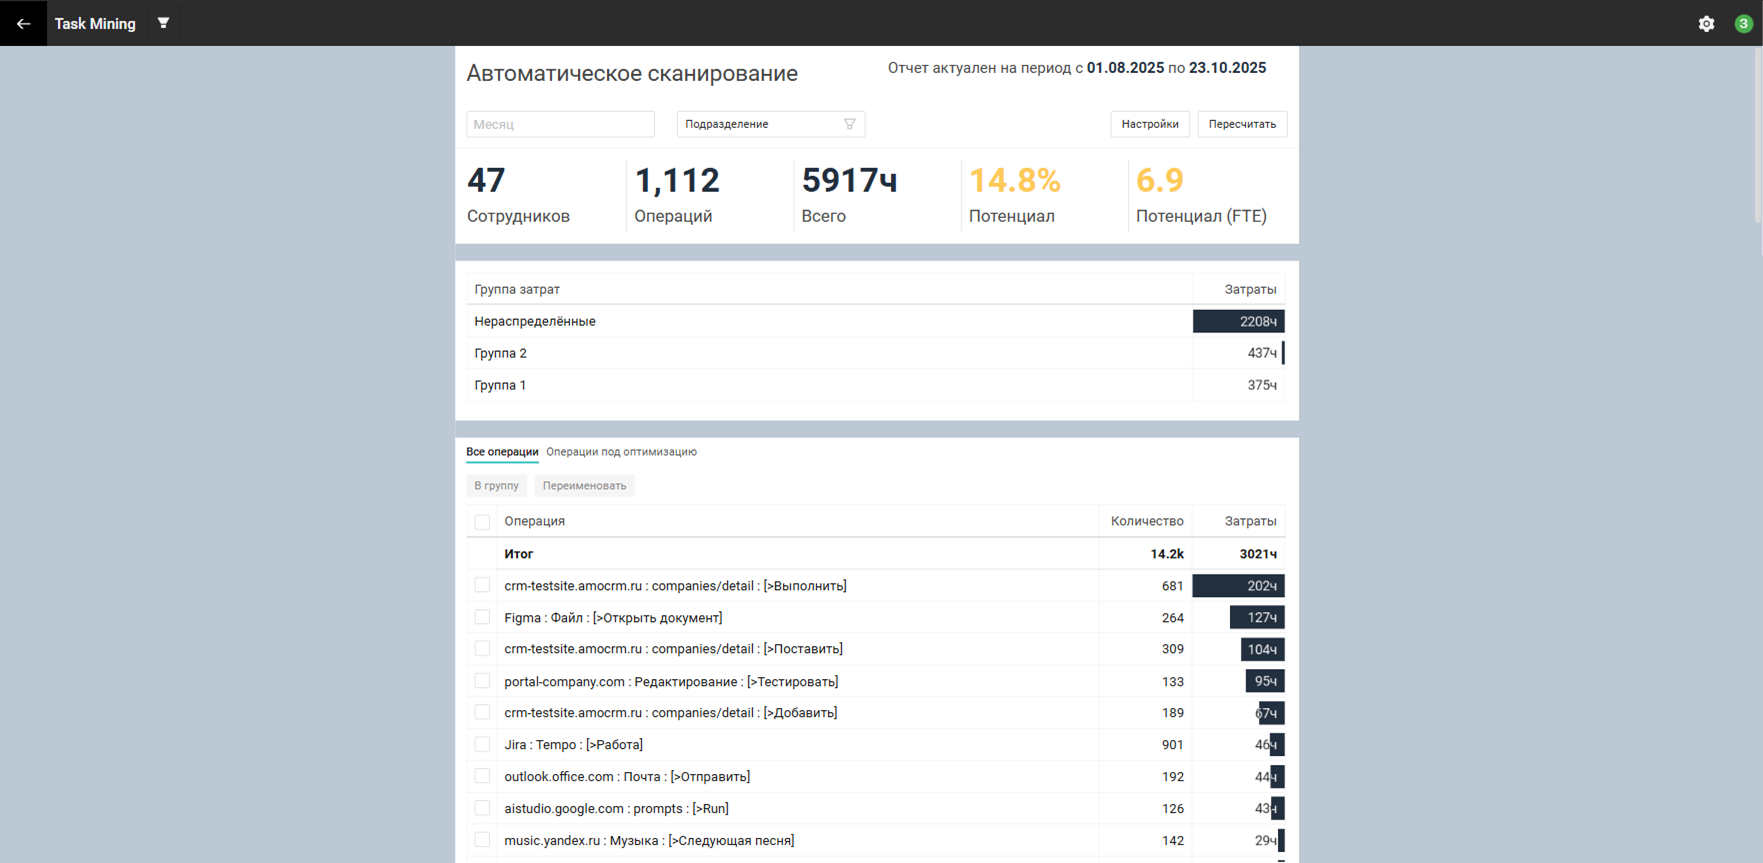Switch to Операции под оптимизацию tab
This screenshot has width=1763, height=863.
point(621,452)
